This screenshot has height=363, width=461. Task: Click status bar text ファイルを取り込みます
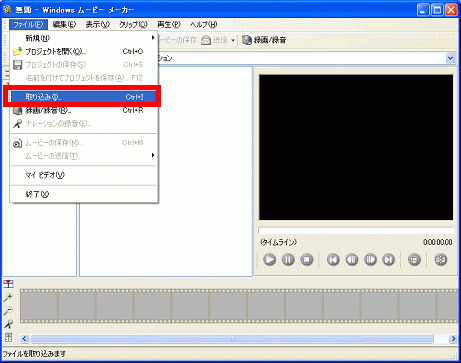point(34,354)
